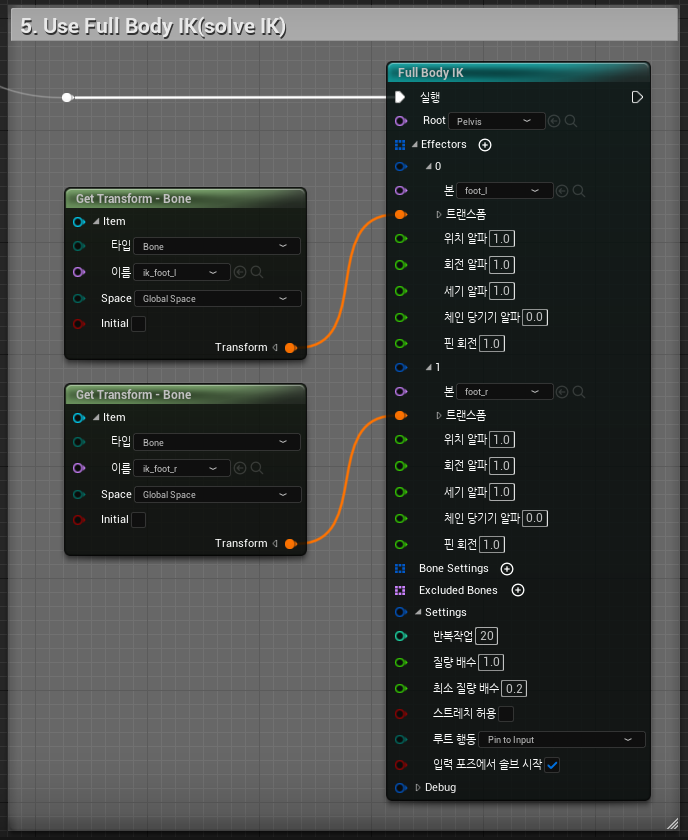
Task: Click the use-selected arrow icon beside Root Pelvis
Action: coord(554,121)
